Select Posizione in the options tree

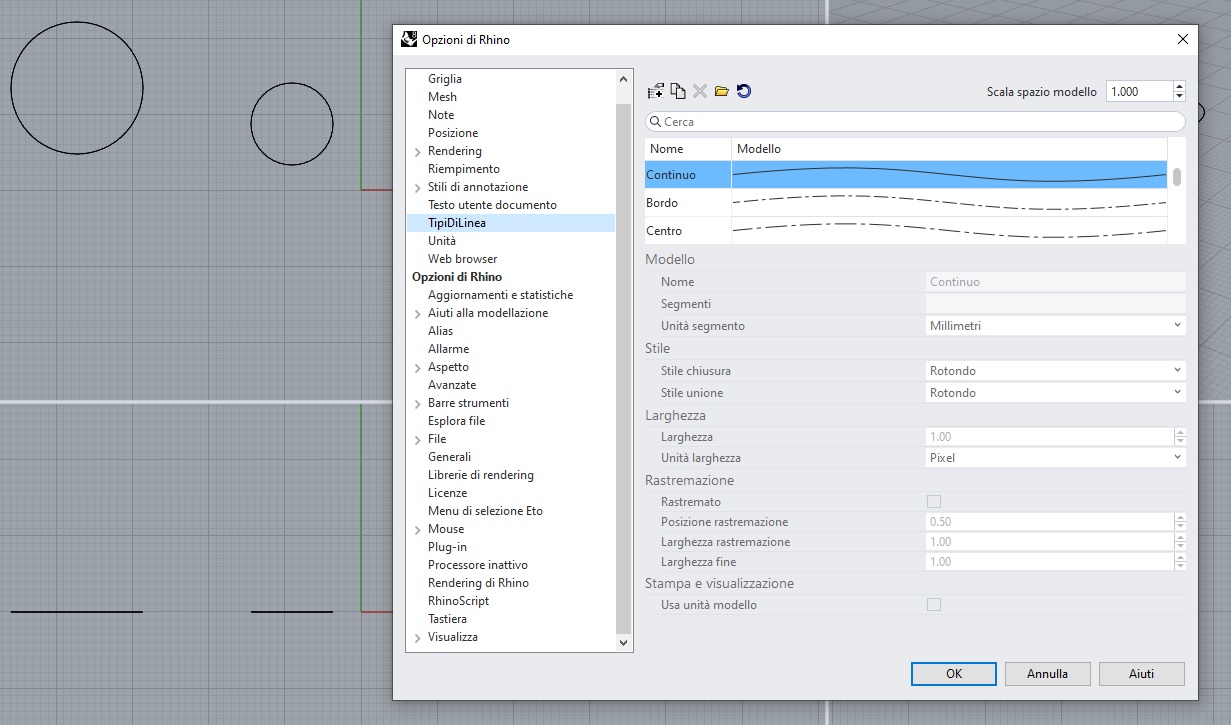point(453,133)
